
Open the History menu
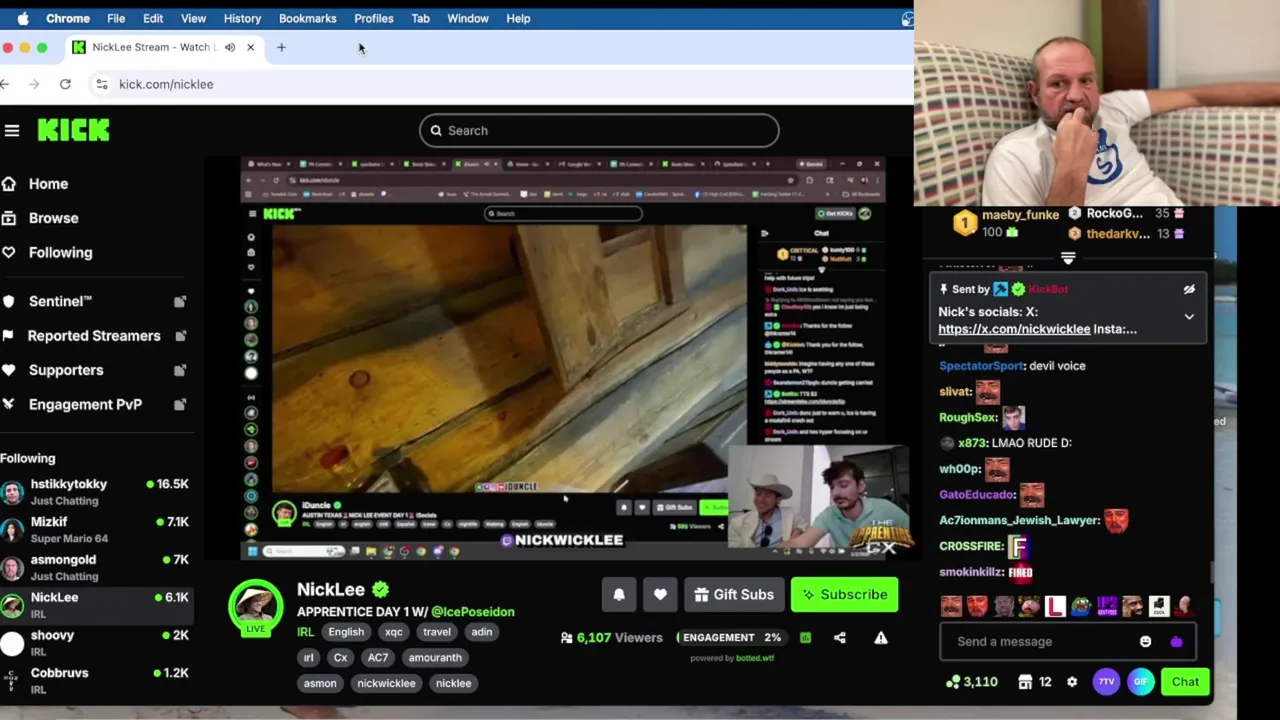(x=242, y=18)
